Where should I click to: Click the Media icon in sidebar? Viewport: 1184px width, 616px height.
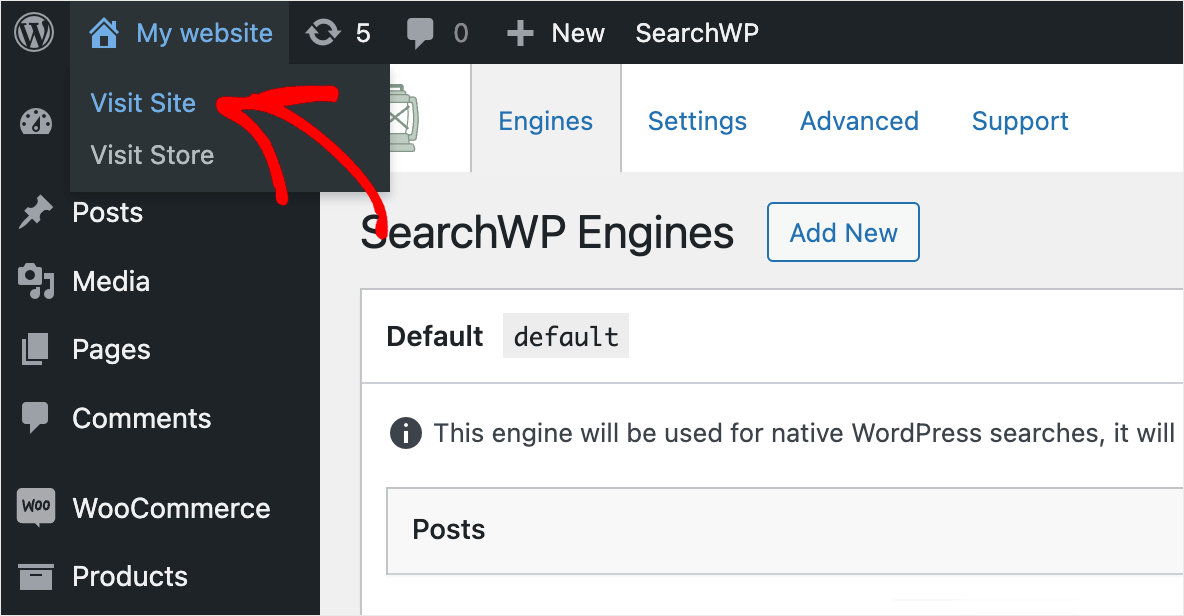pos(35,281)
